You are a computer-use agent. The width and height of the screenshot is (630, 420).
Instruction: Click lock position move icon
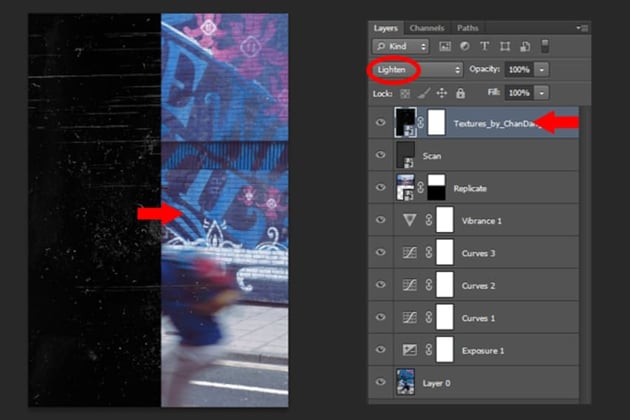pos(442,94)
